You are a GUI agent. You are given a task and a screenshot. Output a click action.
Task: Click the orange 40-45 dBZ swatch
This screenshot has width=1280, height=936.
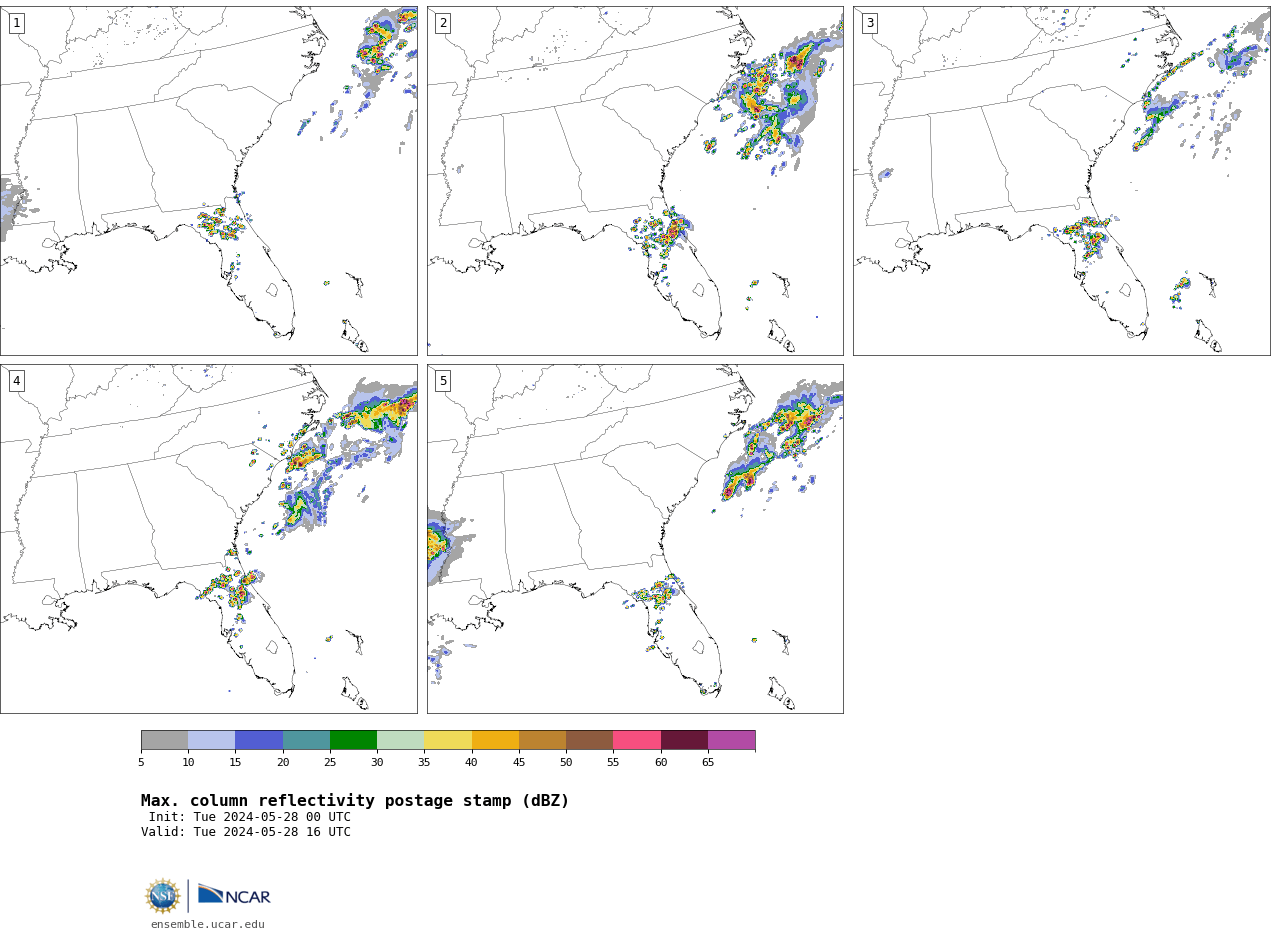495,740
